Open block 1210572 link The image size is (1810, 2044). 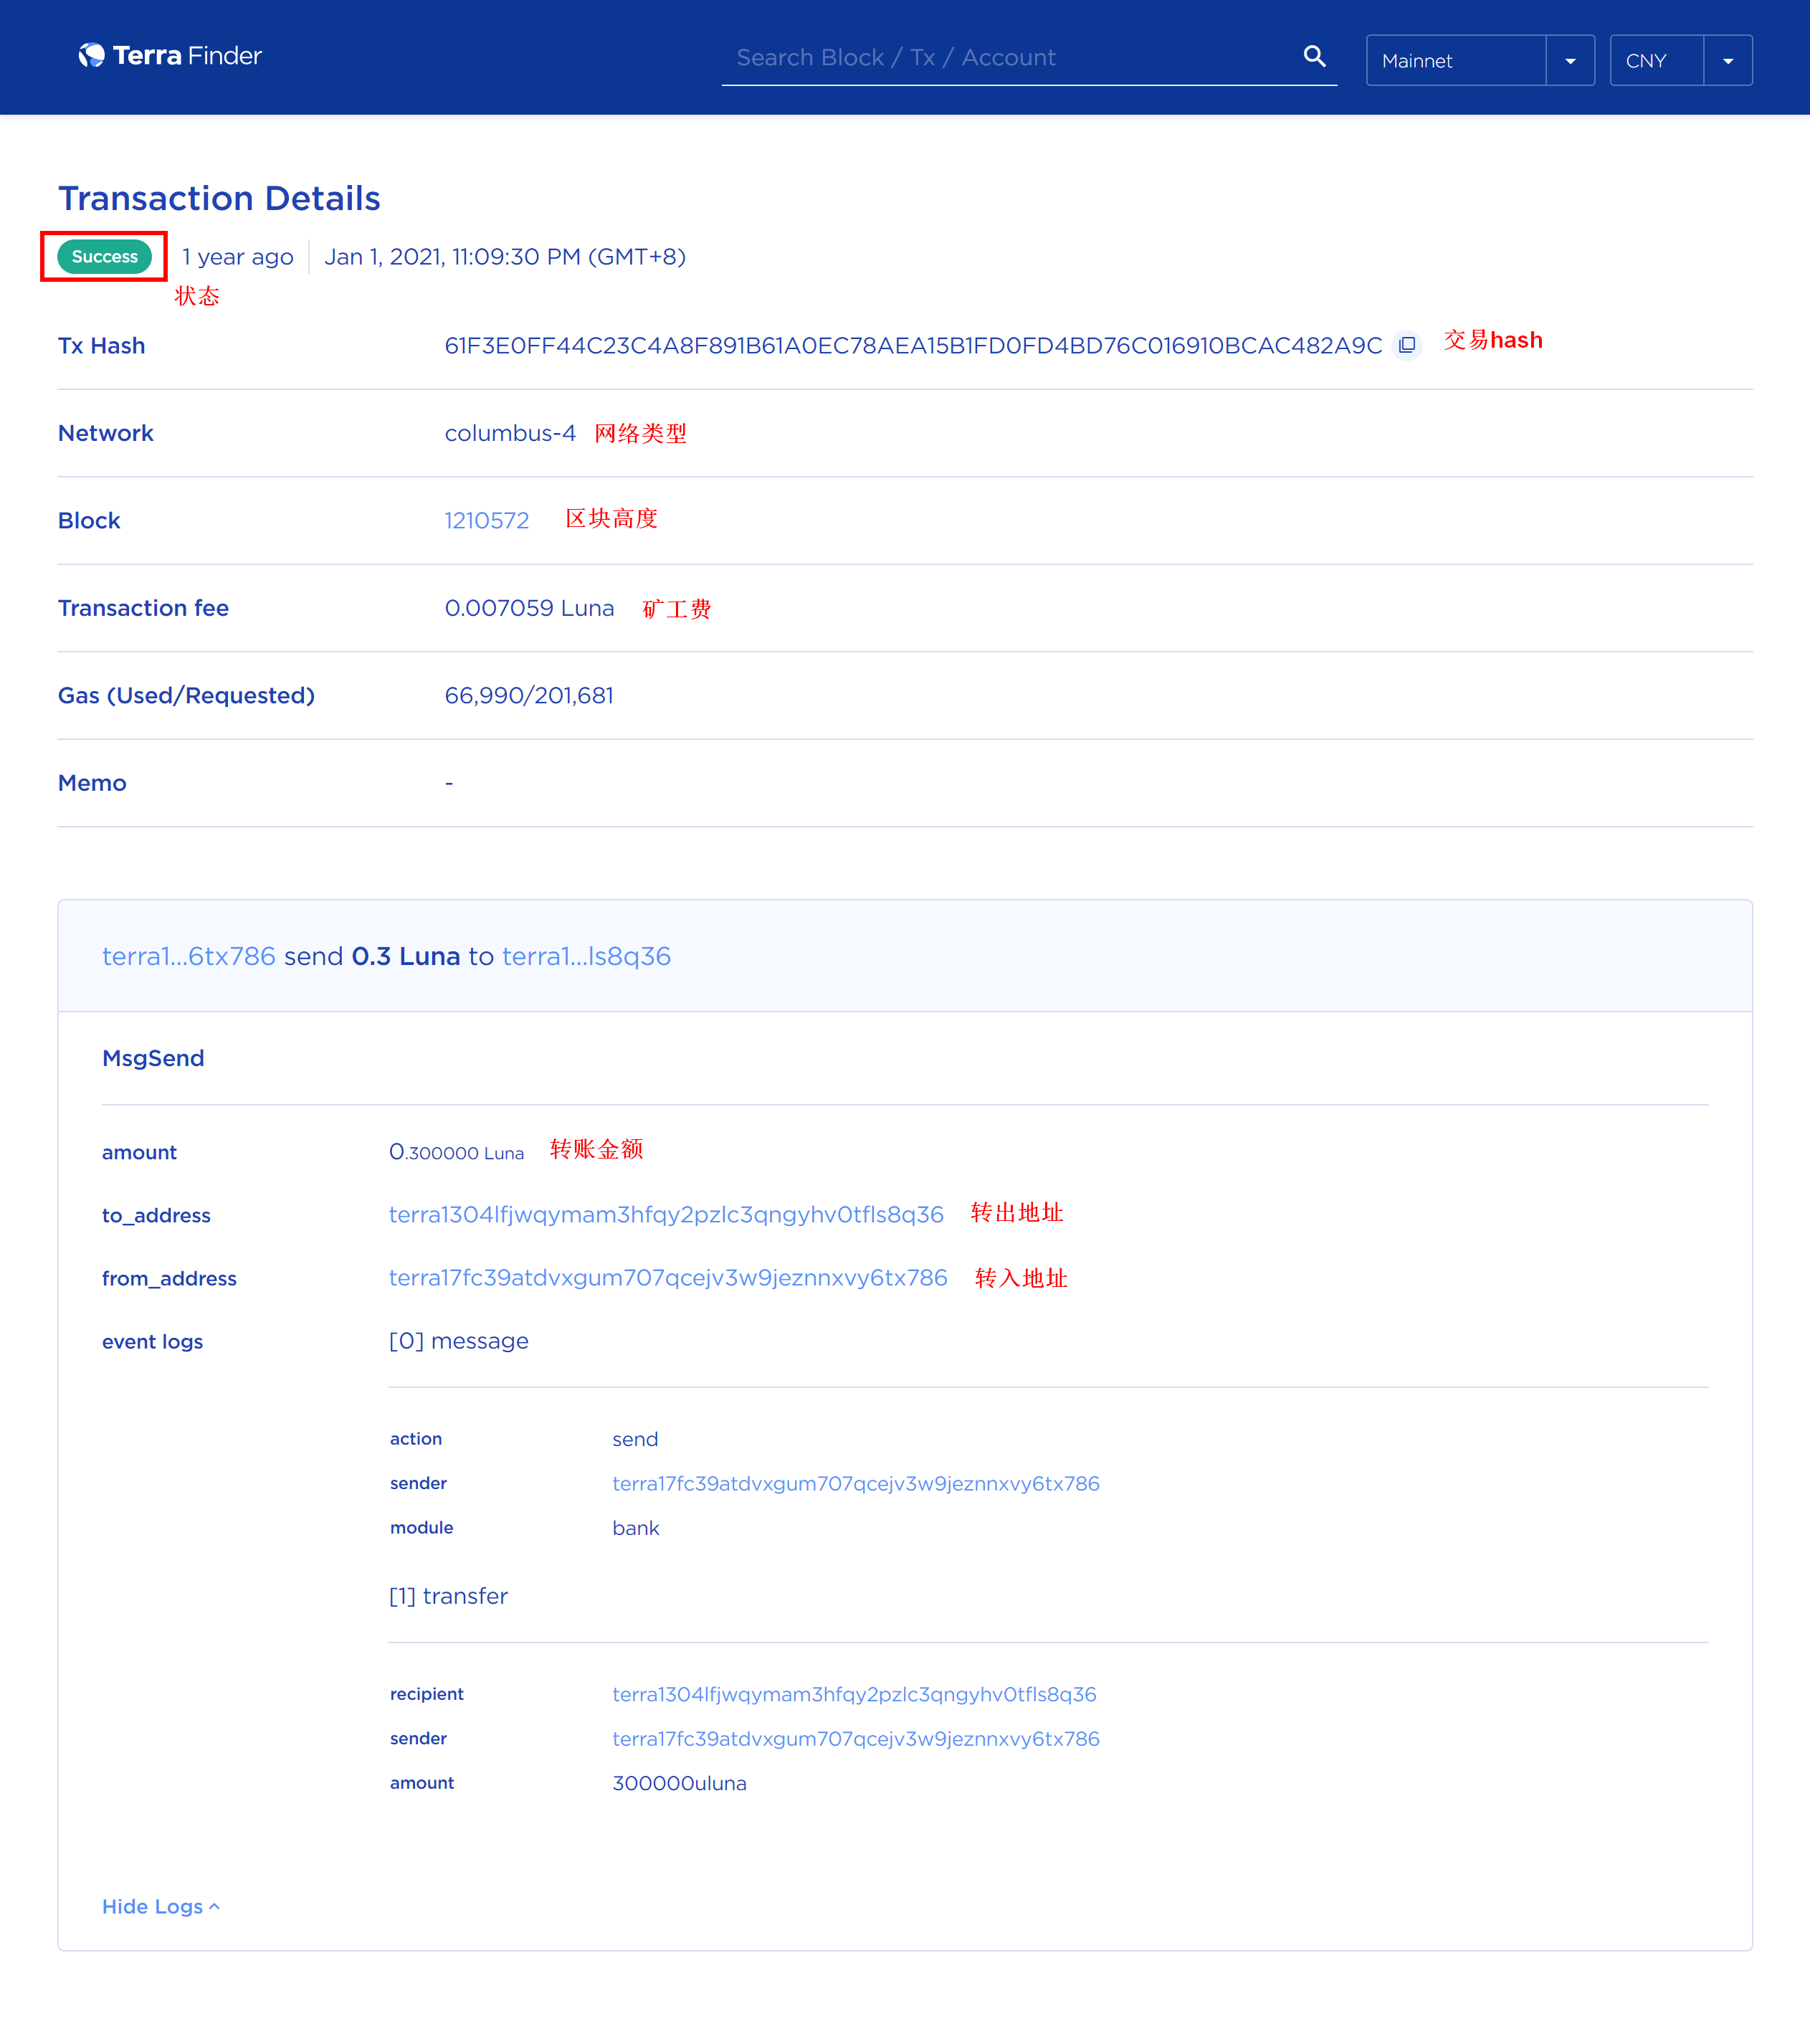point(487,521)
